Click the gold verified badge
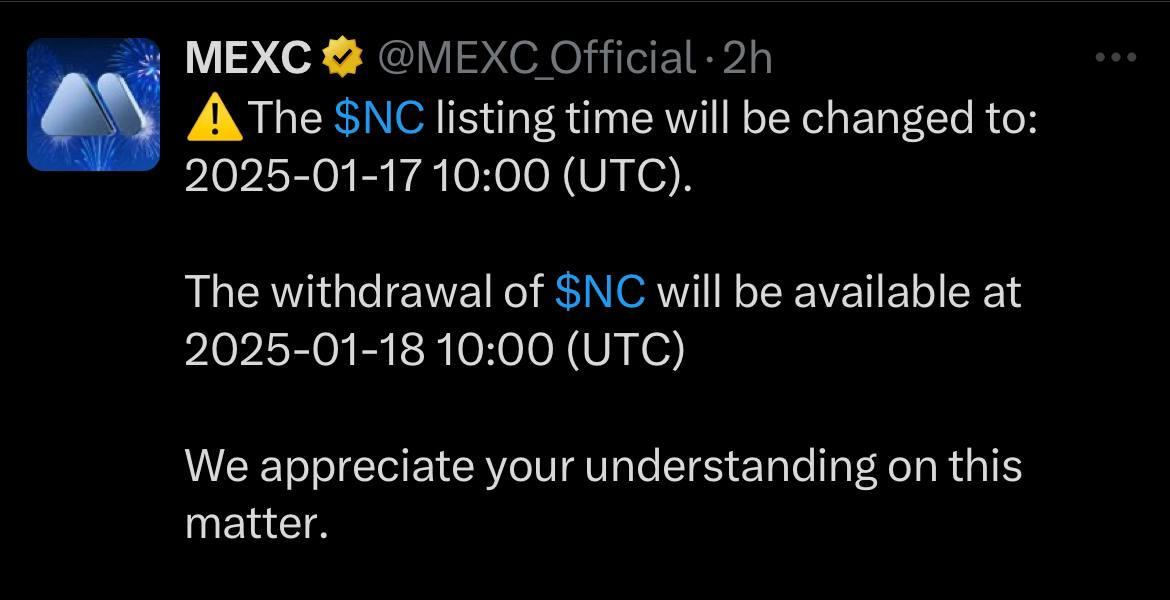1170x600 pixels. 341,60
